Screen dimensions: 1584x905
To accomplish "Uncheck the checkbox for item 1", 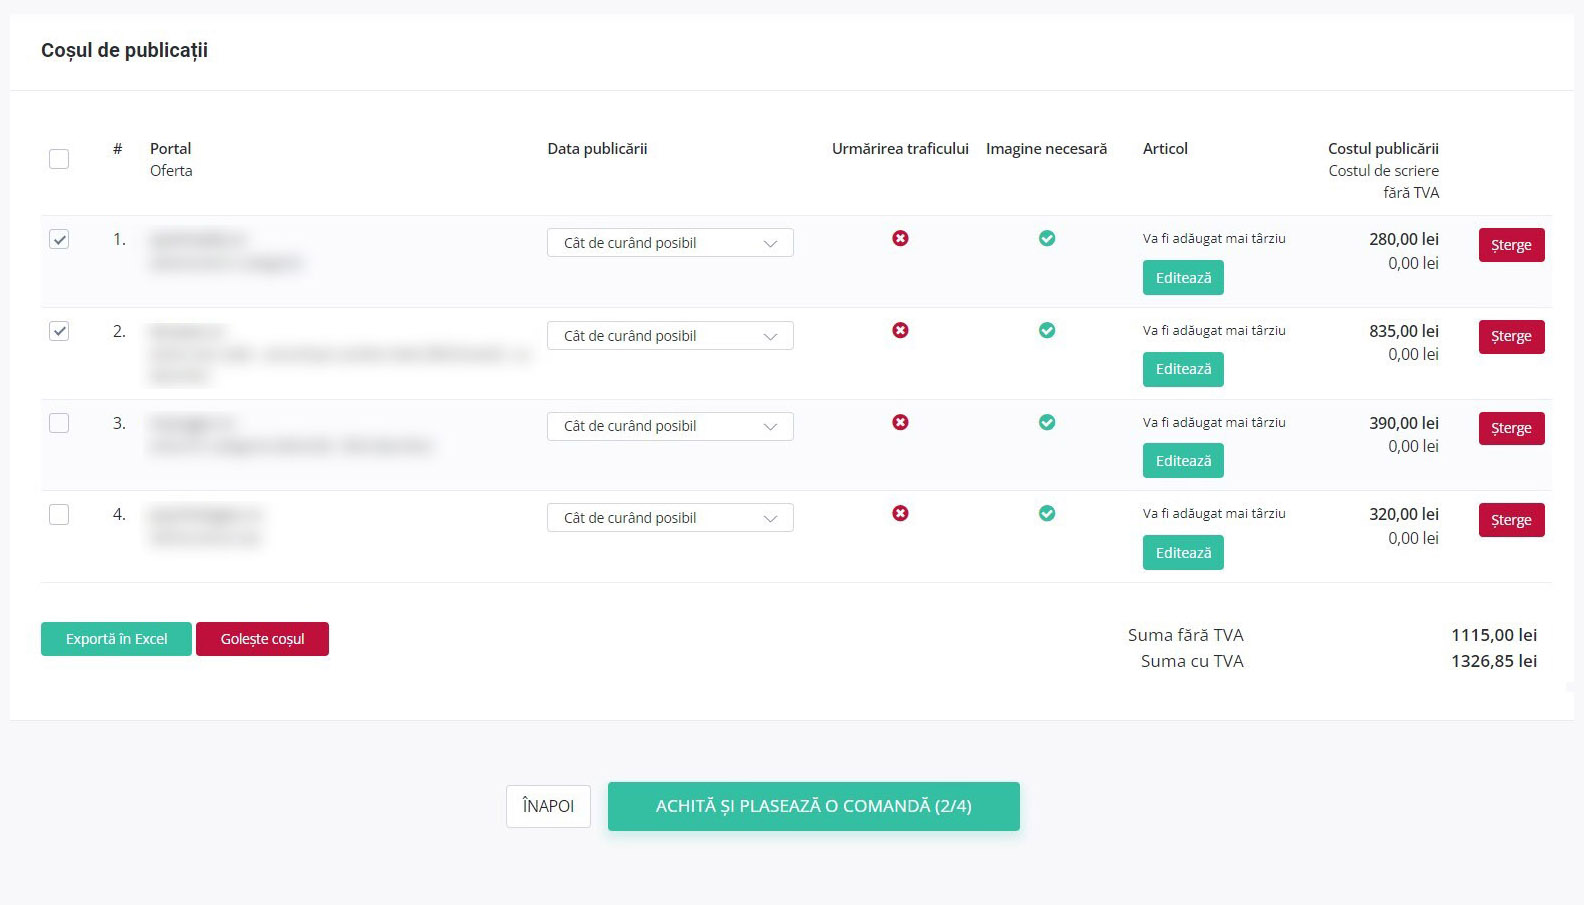I will tap(59, 239).
